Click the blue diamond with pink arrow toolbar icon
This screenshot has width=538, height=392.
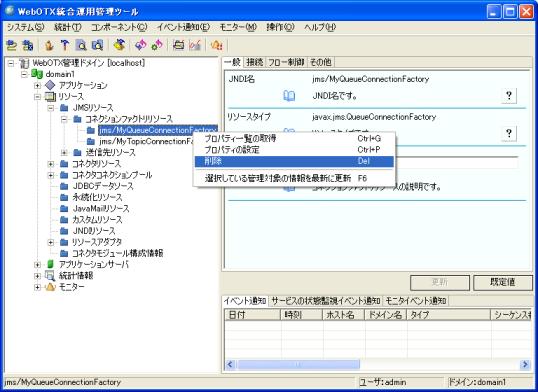point(141,45)
